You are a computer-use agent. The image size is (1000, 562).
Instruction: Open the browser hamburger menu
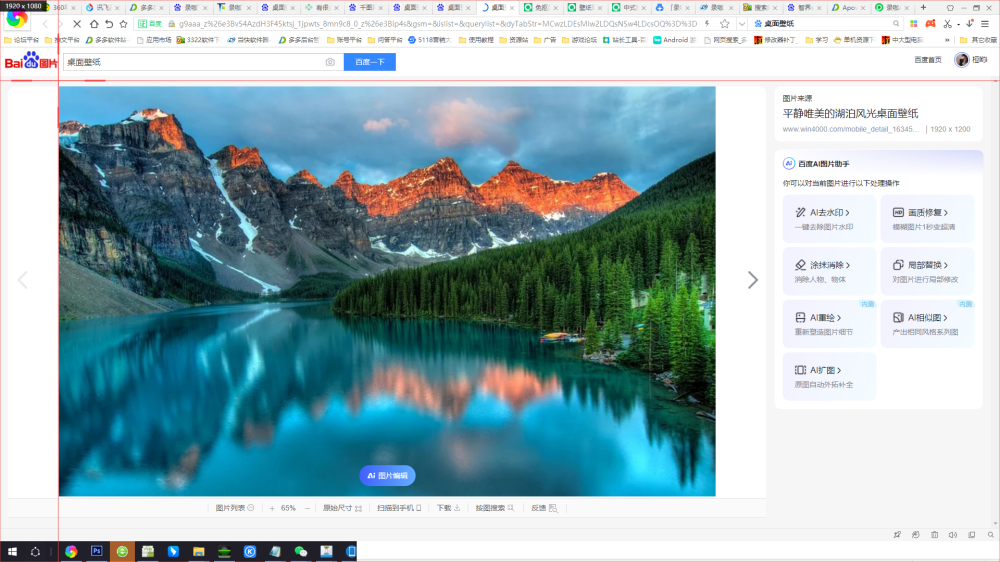pyautogui.click(x=985, y=24)
